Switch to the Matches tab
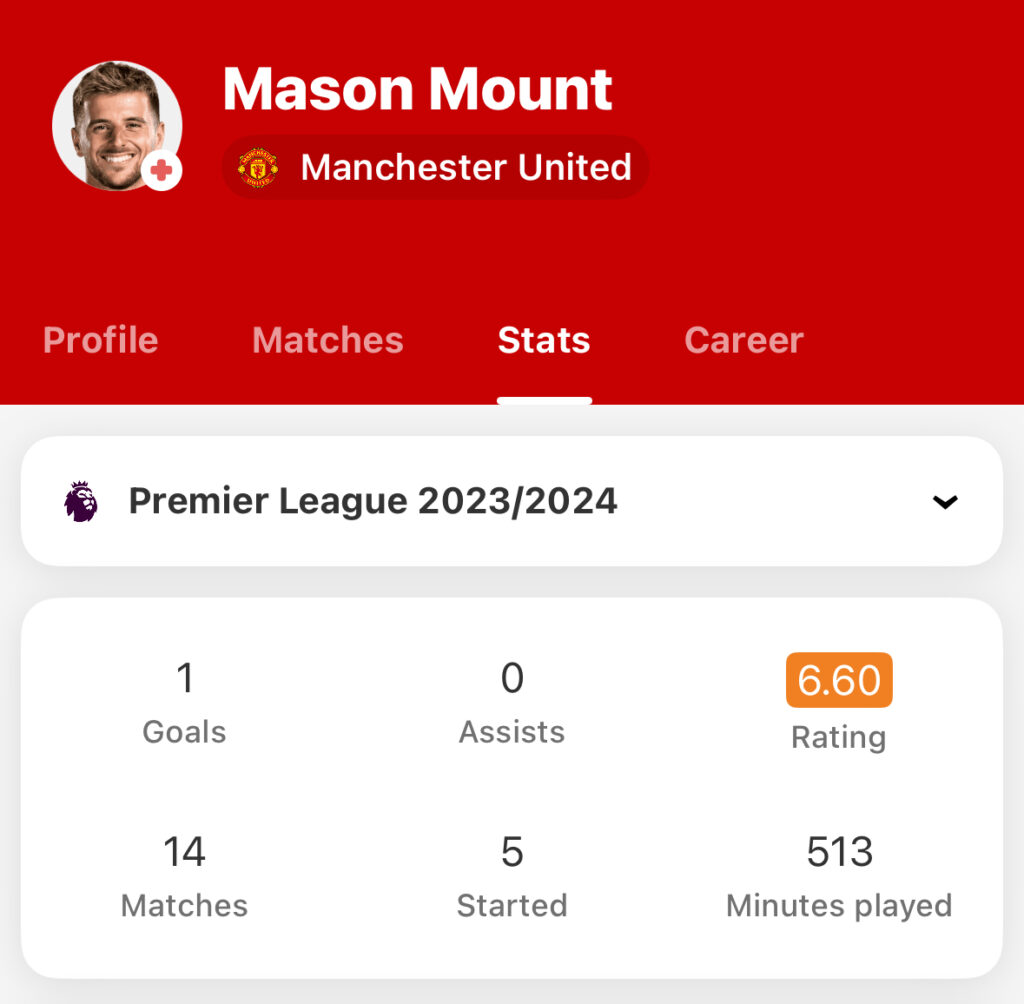Viewport: 1024px width, 1004px height. coord(328,340)
